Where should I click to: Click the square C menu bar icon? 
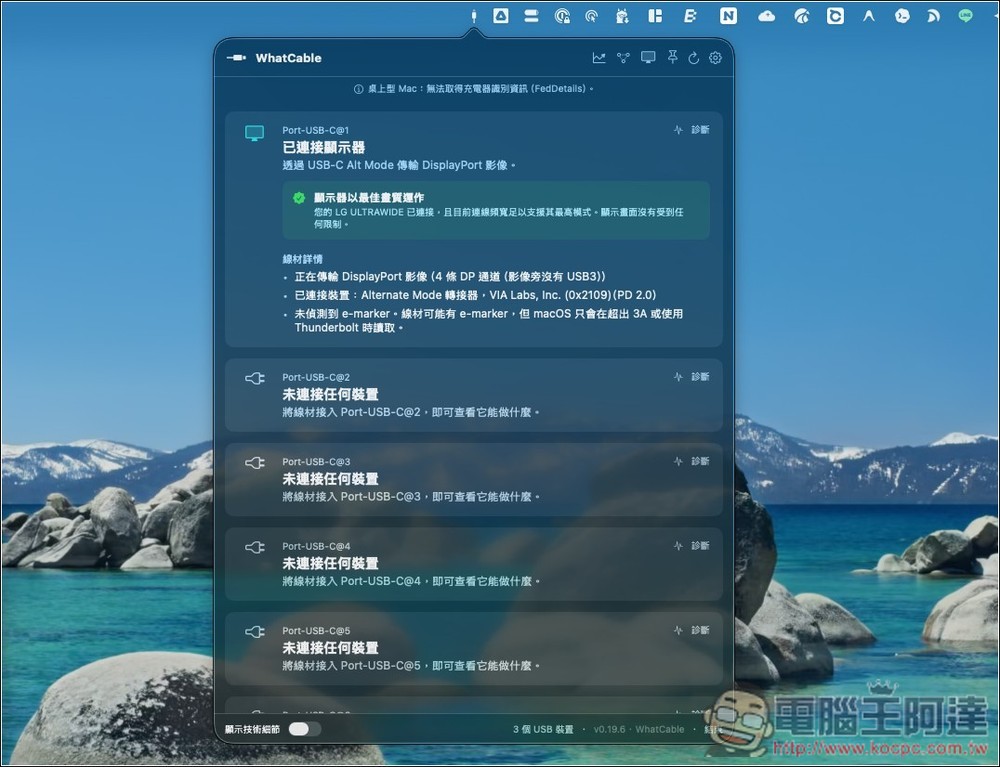tap(835, 16)
